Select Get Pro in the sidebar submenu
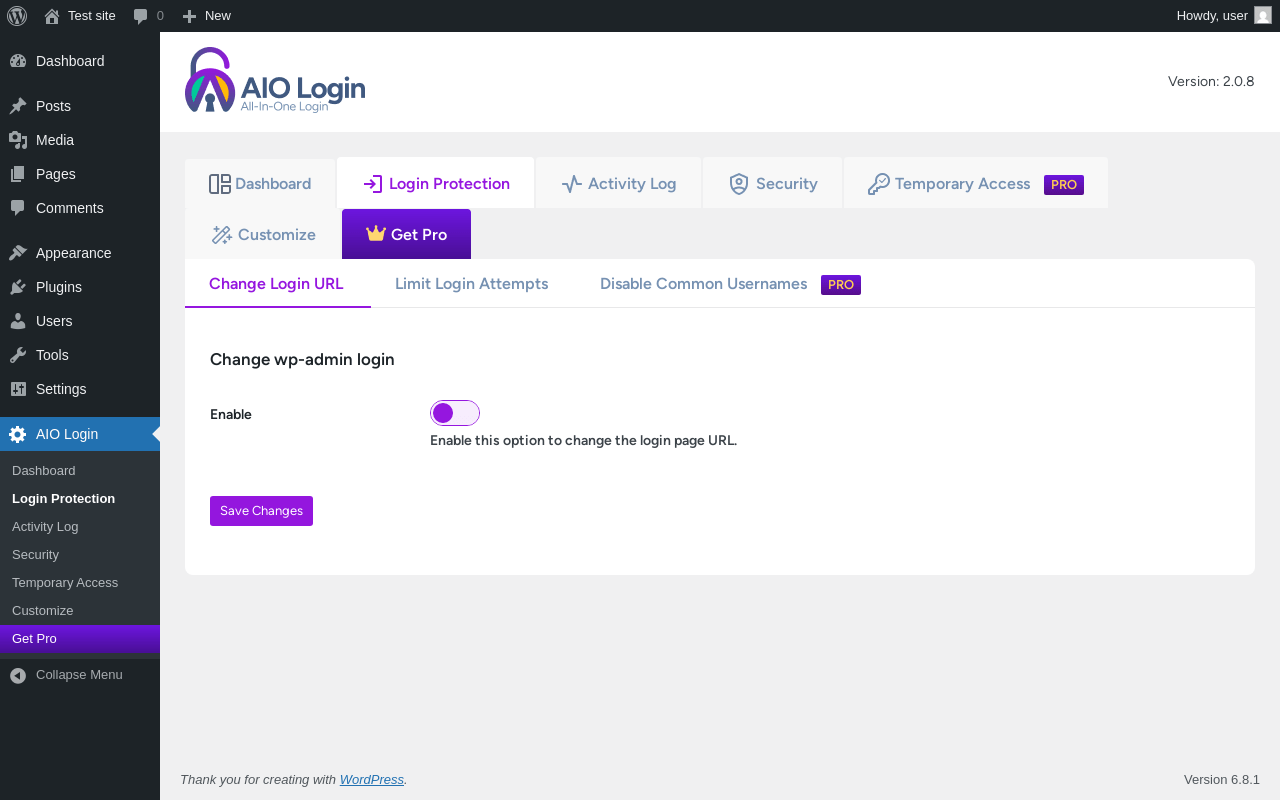The height and width of the screenshot is (800, 1280). 80,639
